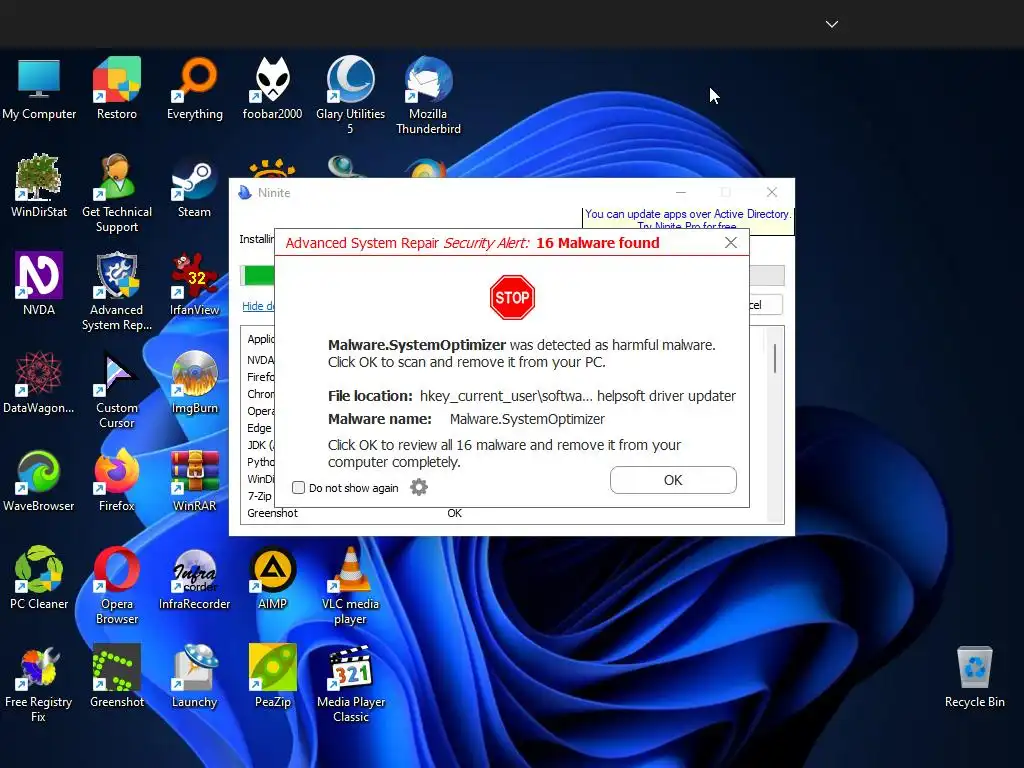Tick the Do not show again checkbox
1024x768 pixels.
298,488
